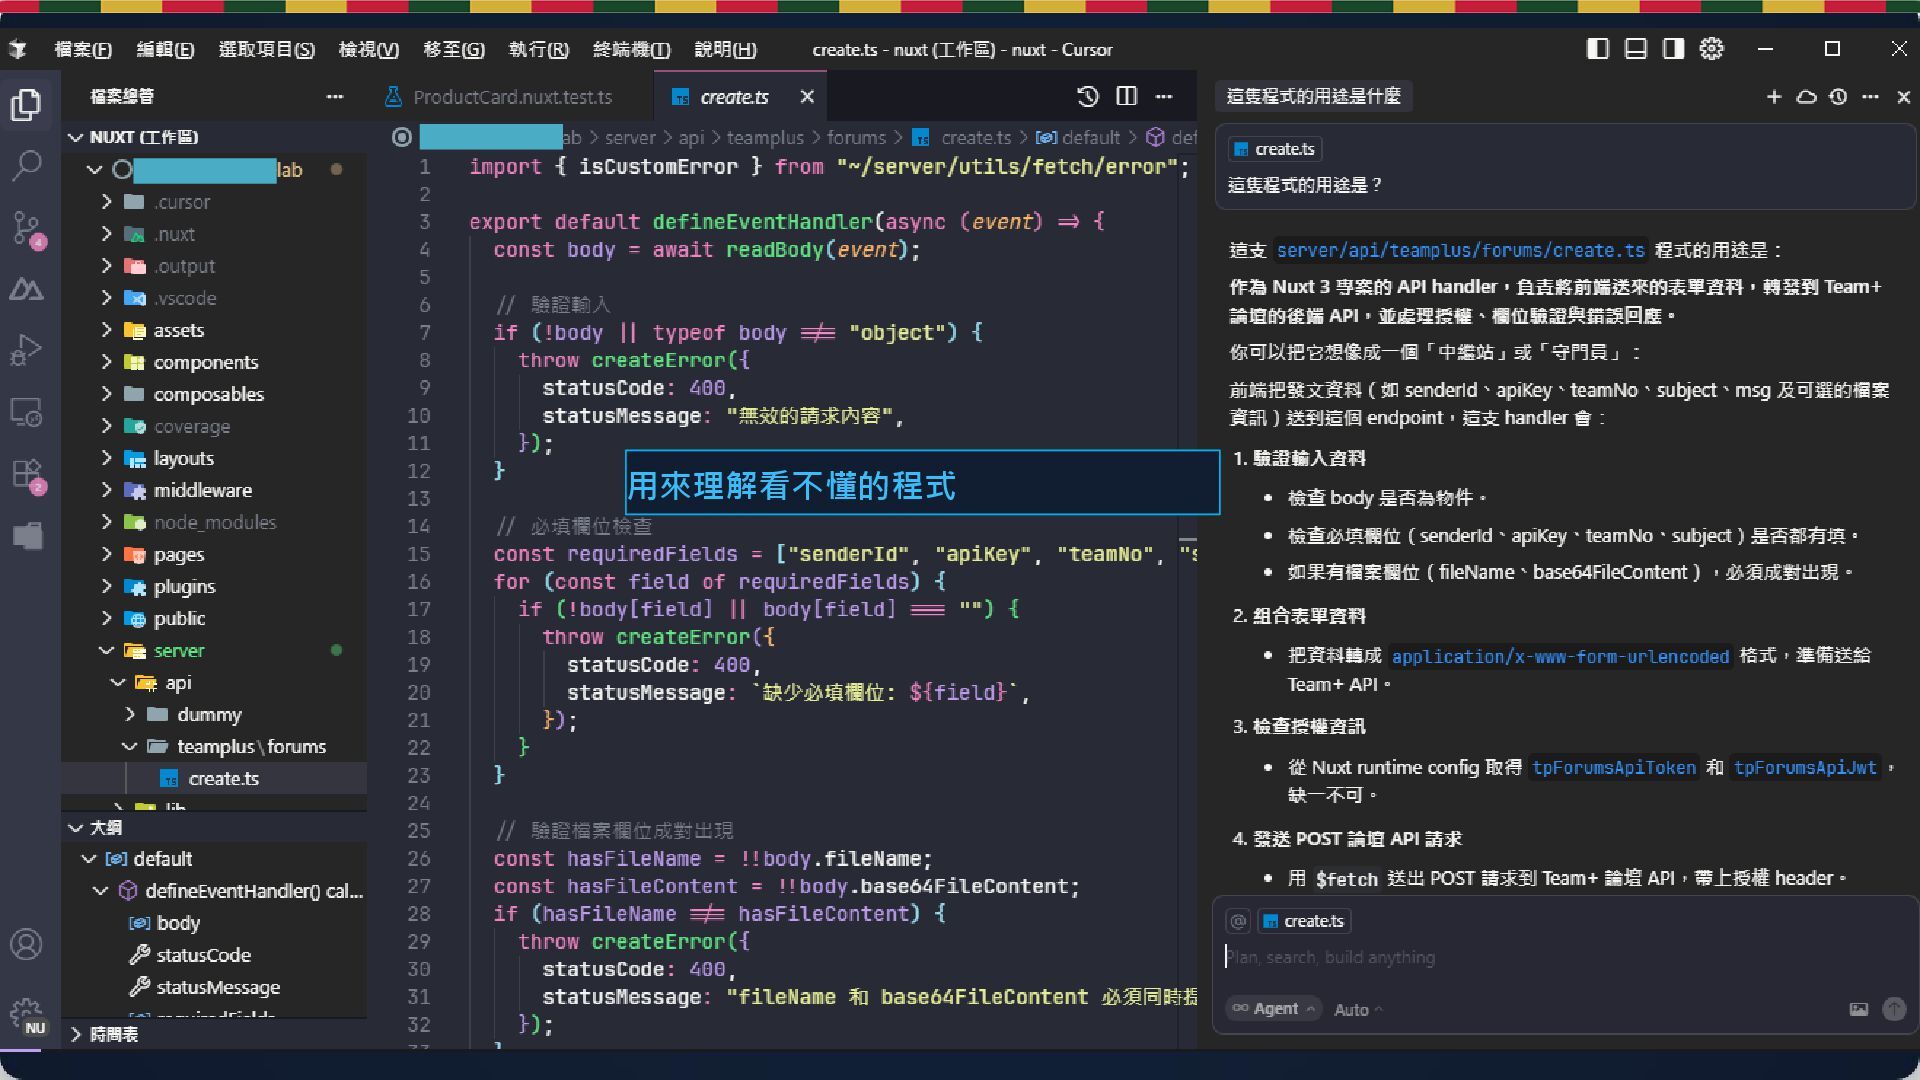
Task: Start a new chat with plus icon
Action: pos(1774,97)
